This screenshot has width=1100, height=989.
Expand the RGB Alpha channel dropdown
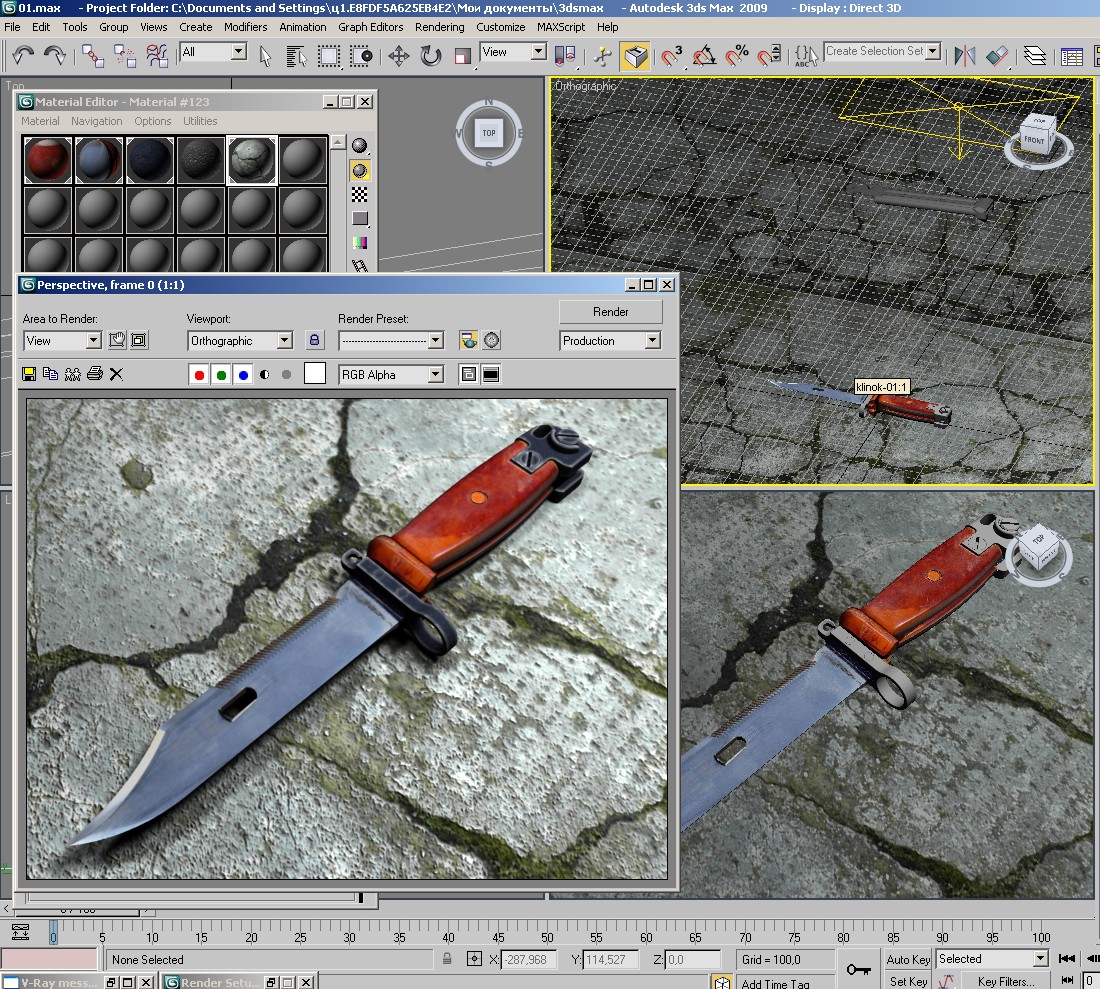click(x=435, y=375)
